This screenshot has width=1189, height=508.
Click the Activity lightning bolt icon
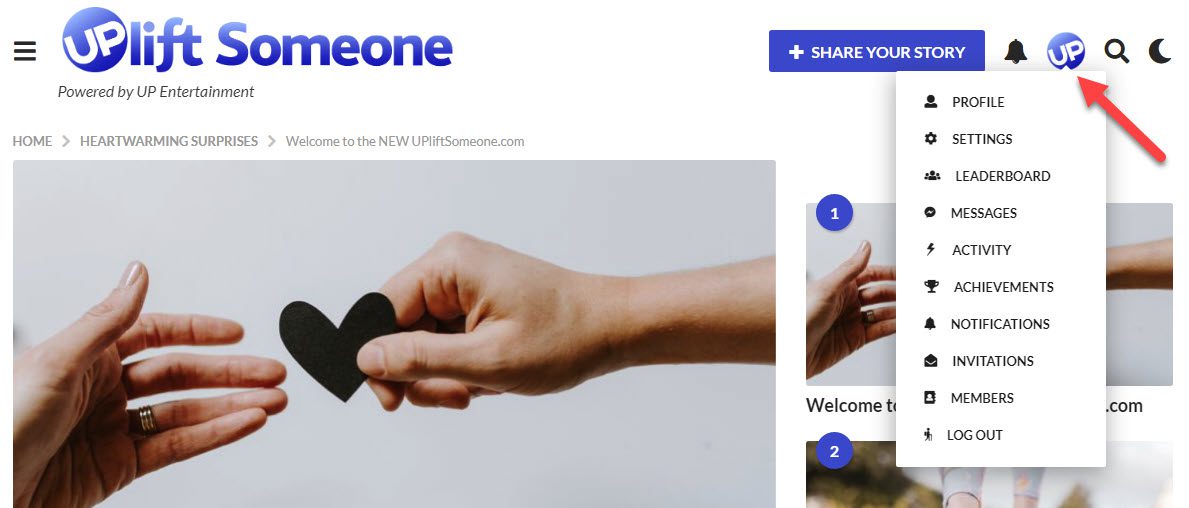930,249
